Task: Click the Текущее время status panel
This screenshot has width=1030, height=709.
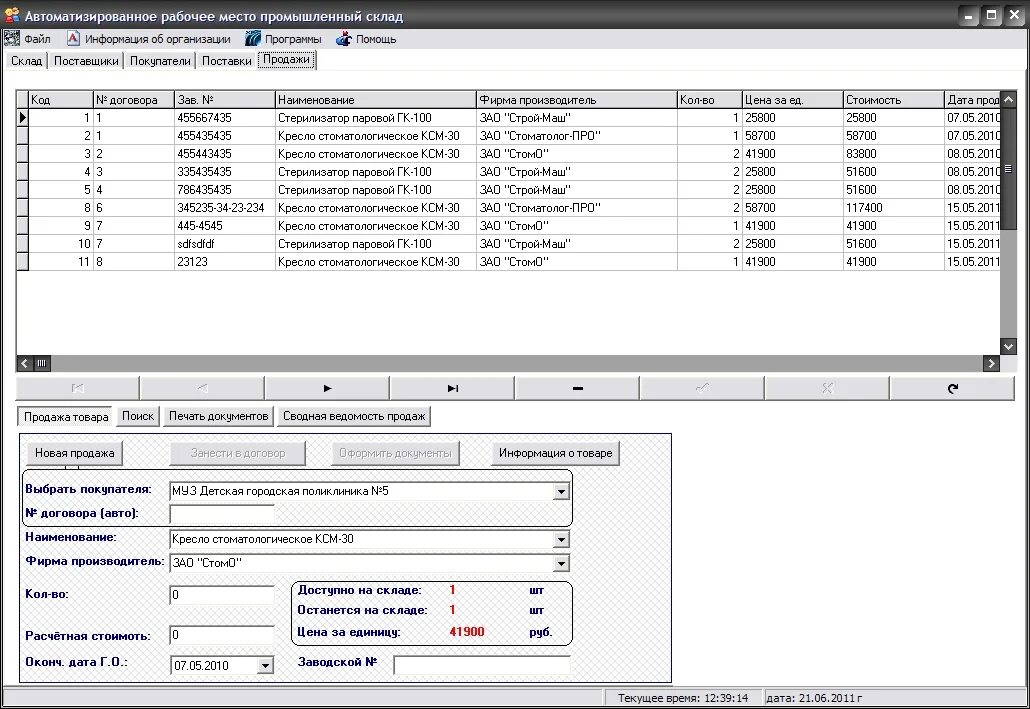Action: [x=683, y=698]
